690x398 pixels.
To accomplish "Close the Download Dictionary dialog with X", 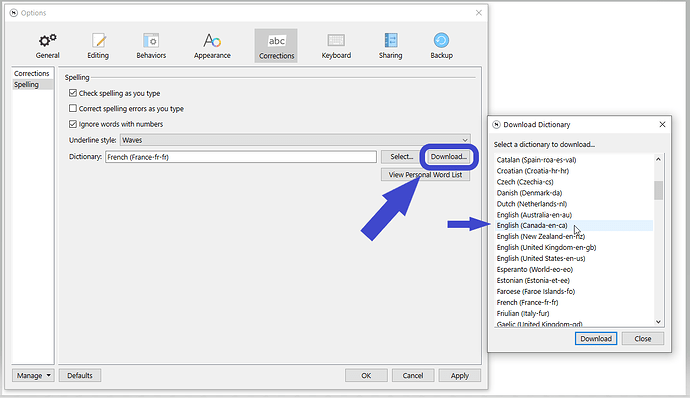I will pos(662,125).
